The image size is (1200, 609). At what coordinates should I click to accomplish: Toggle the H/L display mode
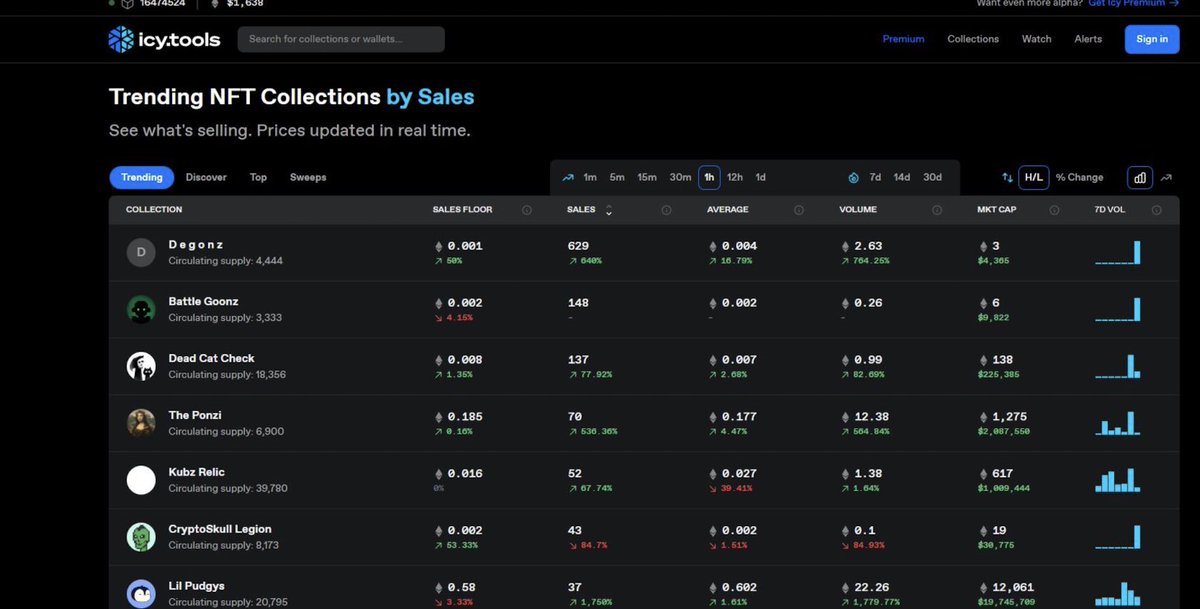tap(1033, 177)
